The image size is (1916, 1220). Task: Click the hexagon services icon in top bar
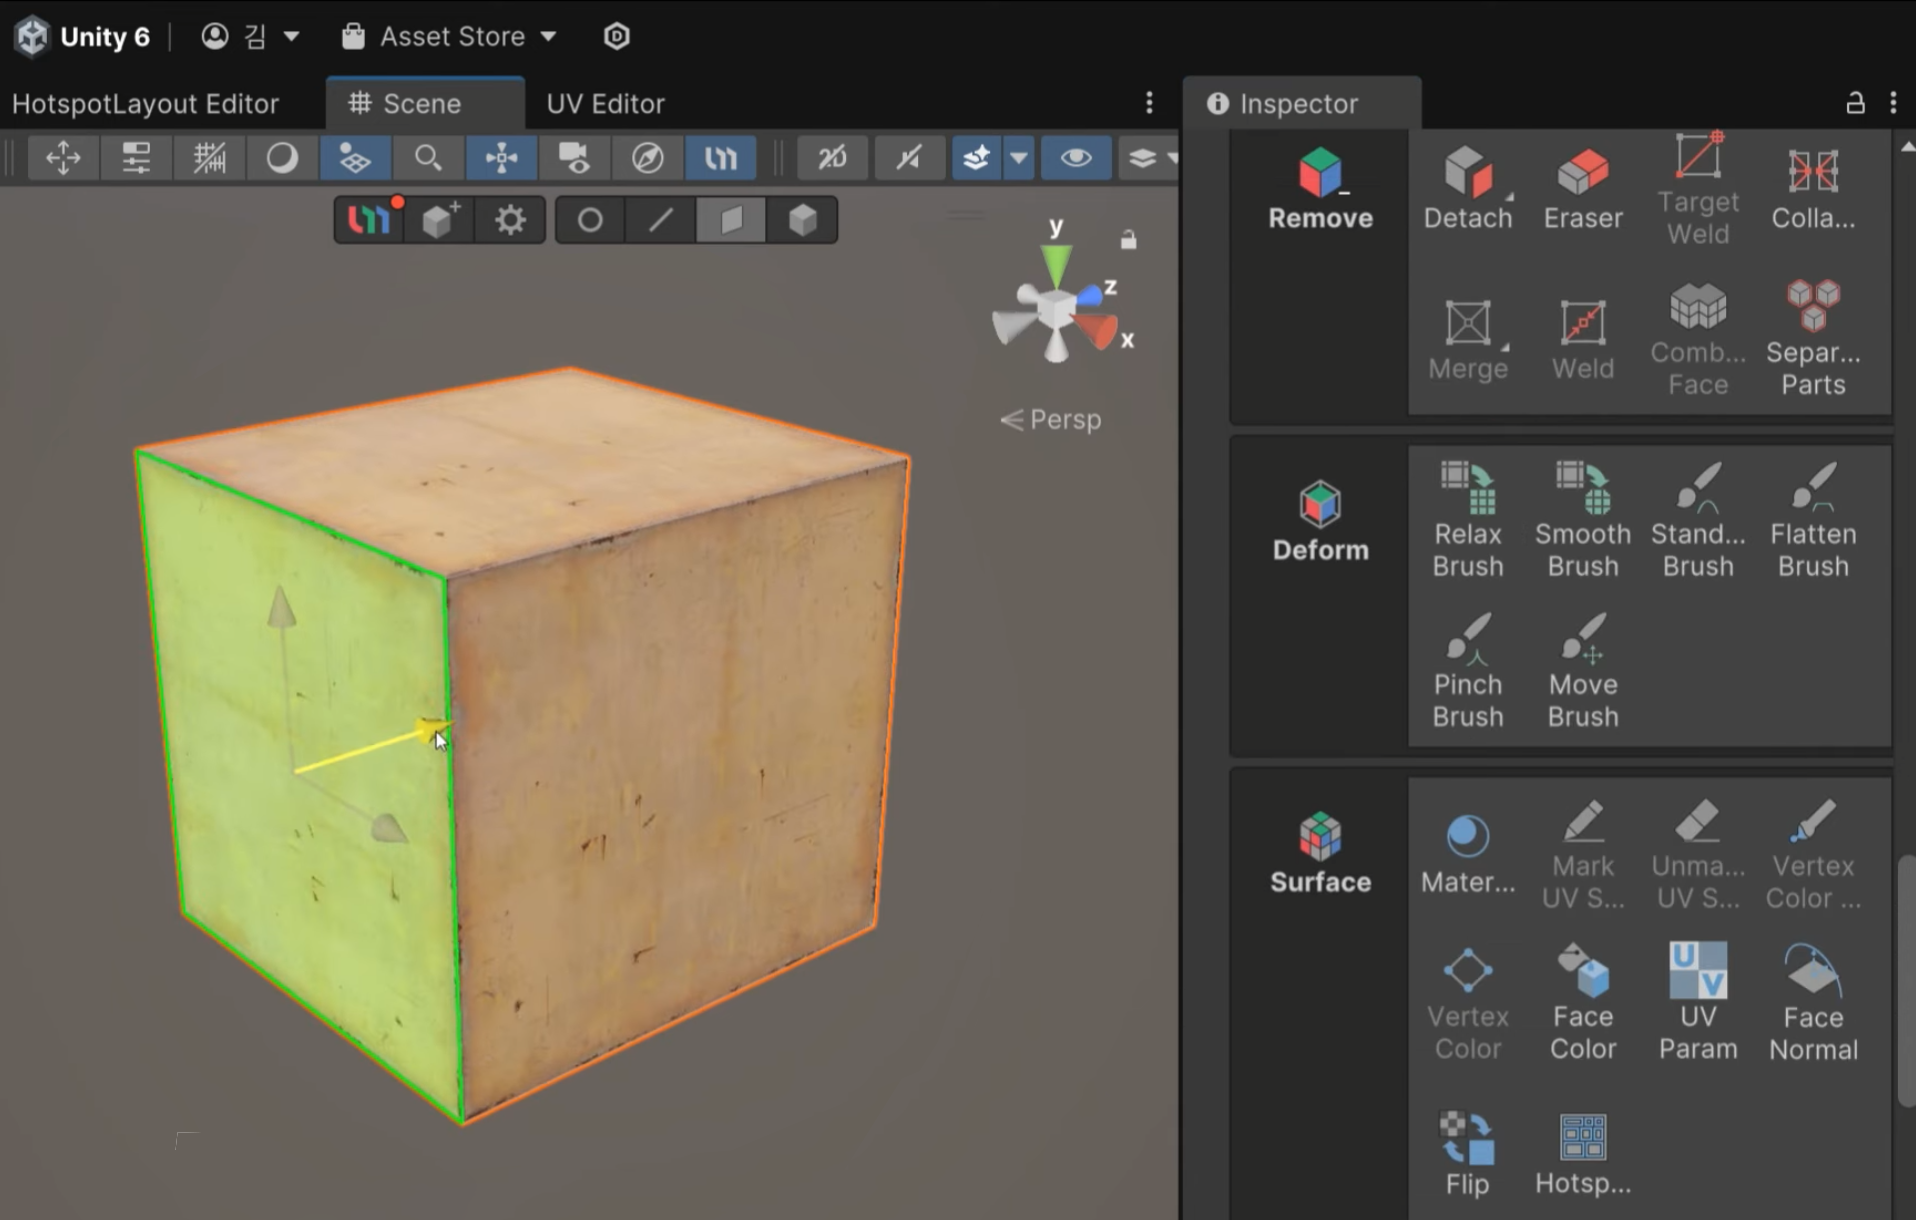[x=617, y=37]
